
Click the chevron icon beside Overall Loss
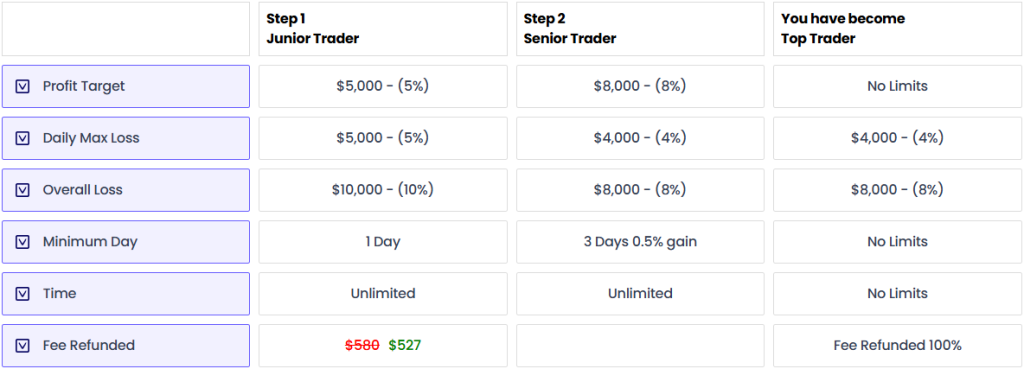click(23, 190)
